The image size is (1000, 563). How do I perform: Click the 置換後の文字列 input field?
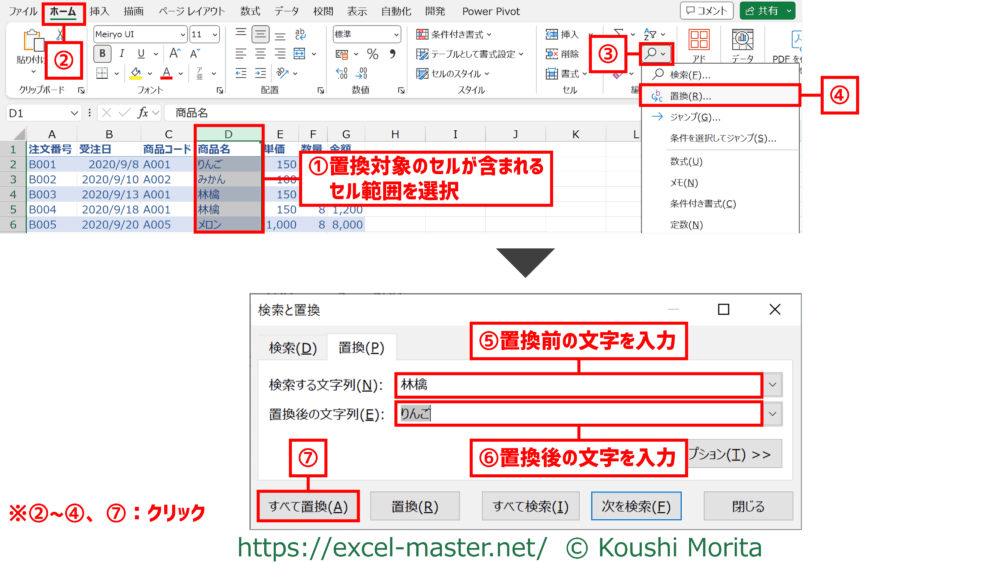578,413
